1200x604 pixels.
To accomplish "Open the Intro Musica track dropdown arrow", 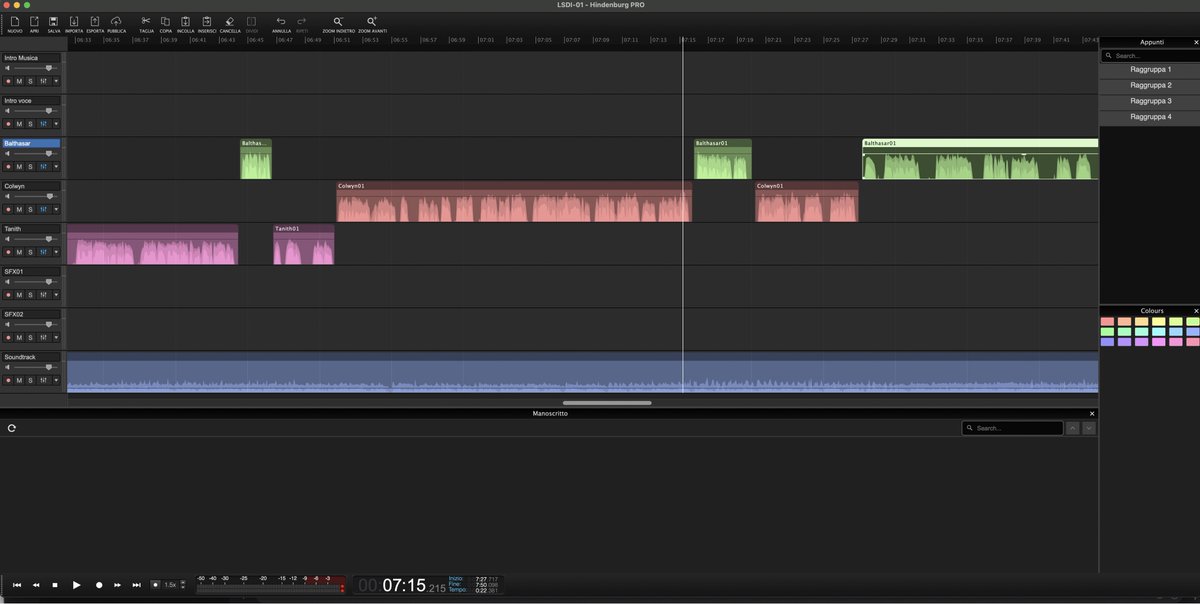I will pos(56,81).
